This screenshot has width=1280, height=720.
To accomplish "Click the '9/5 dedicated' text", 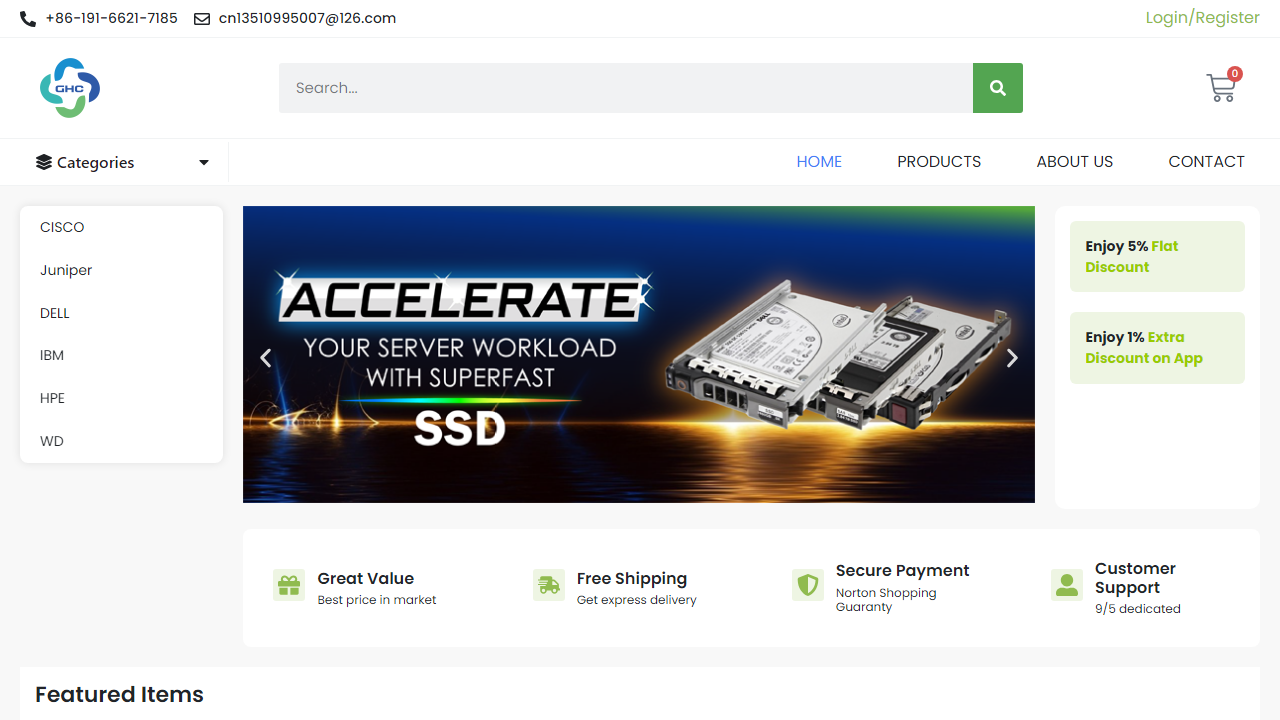I will click(1138, 608).
